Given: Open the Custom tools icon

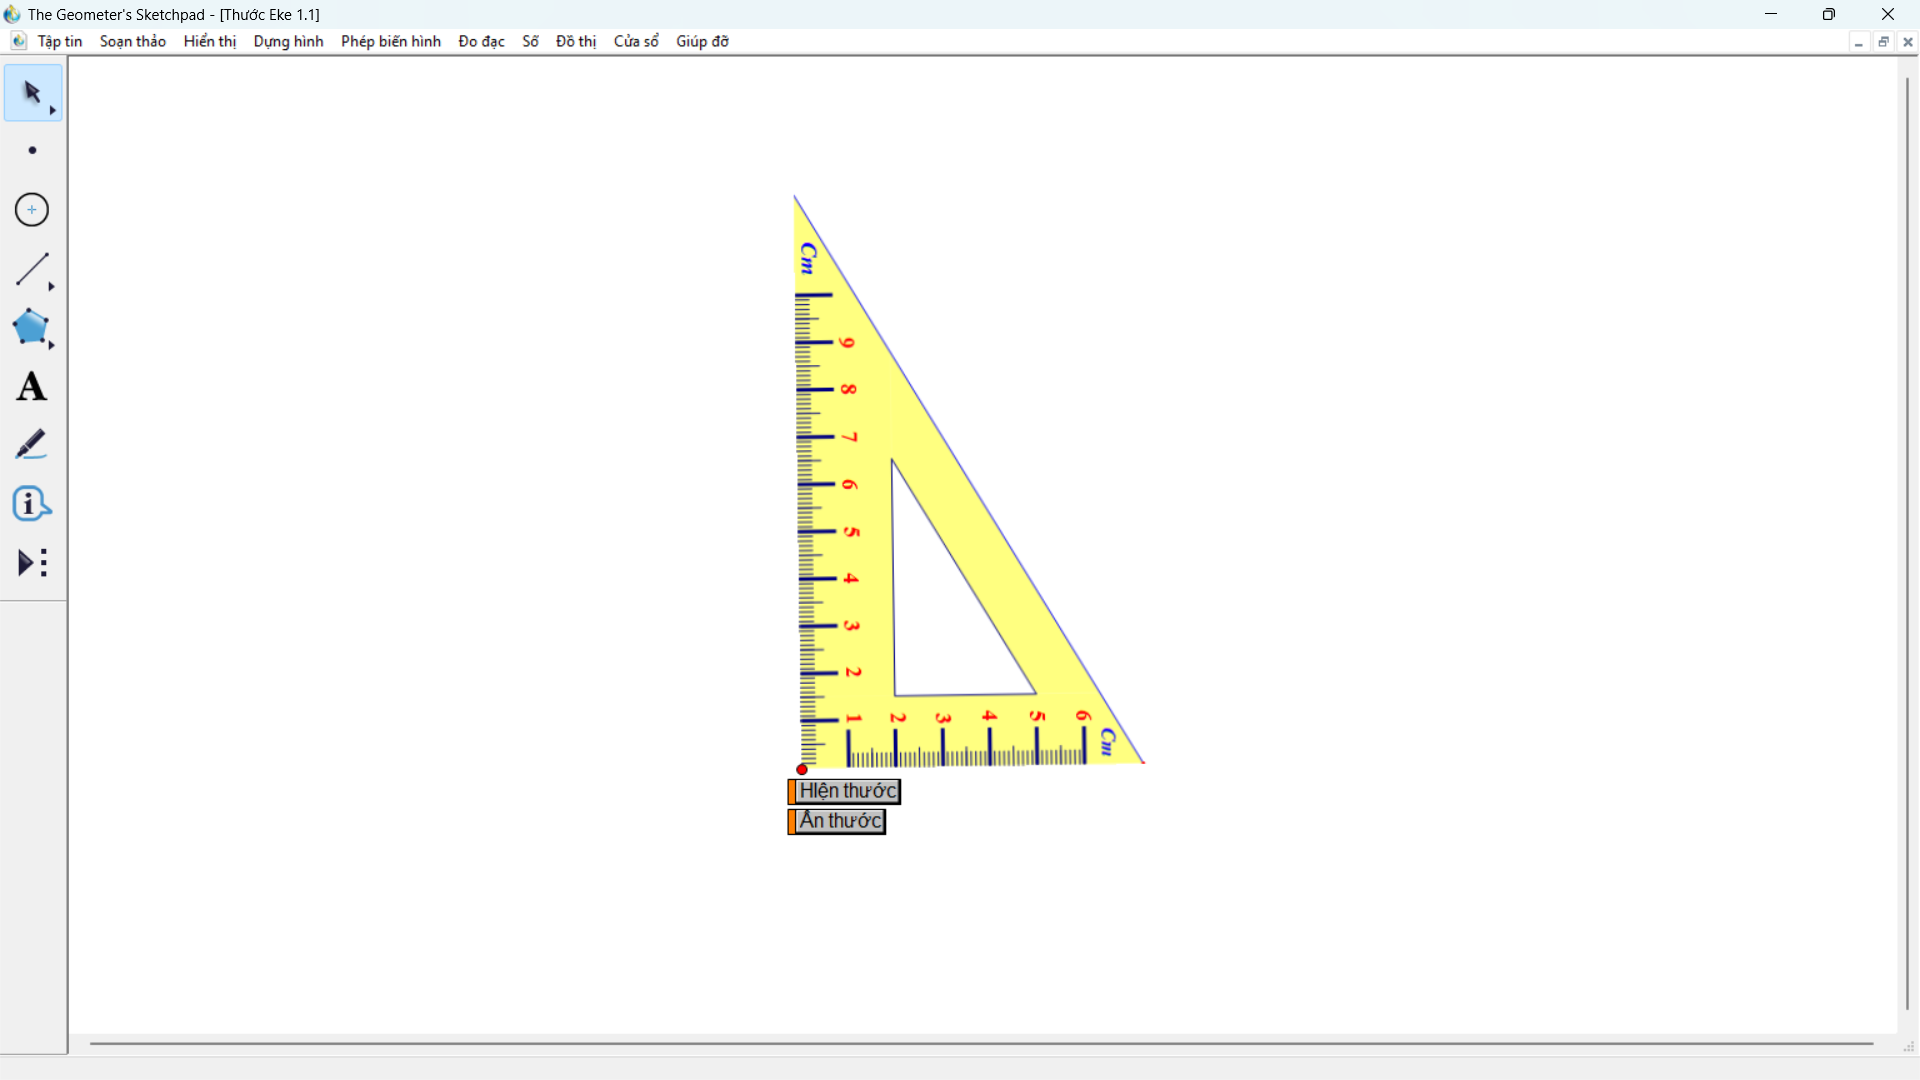Looking at the screenshot, I should tap(32, 563).
